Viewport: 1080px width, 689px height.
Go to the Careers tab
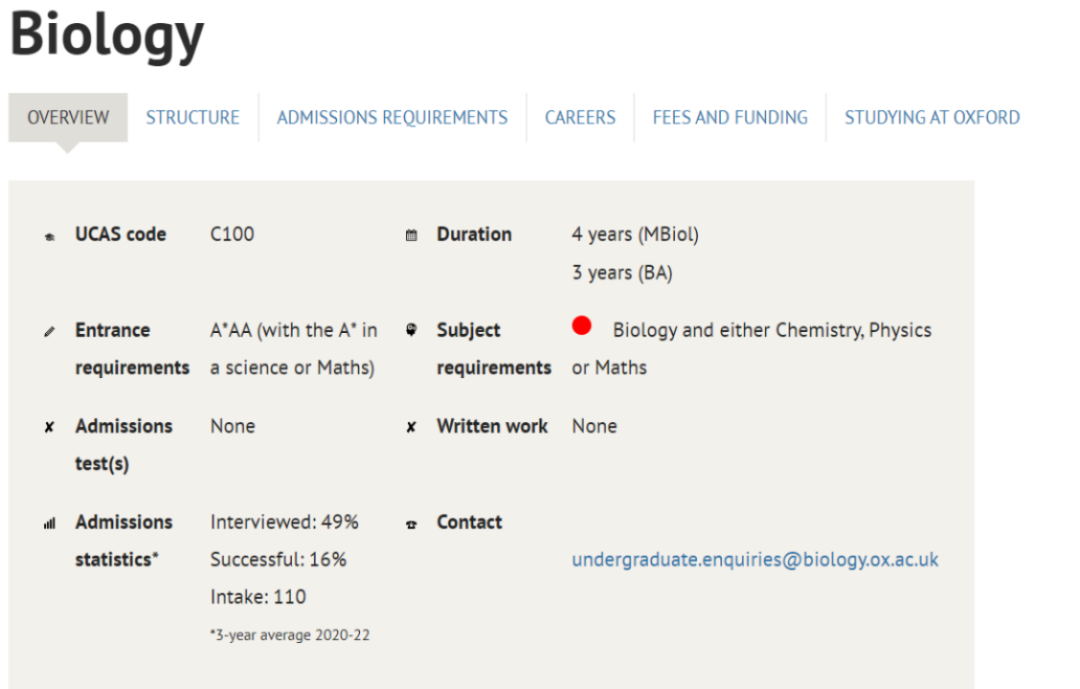coord(580,117)
